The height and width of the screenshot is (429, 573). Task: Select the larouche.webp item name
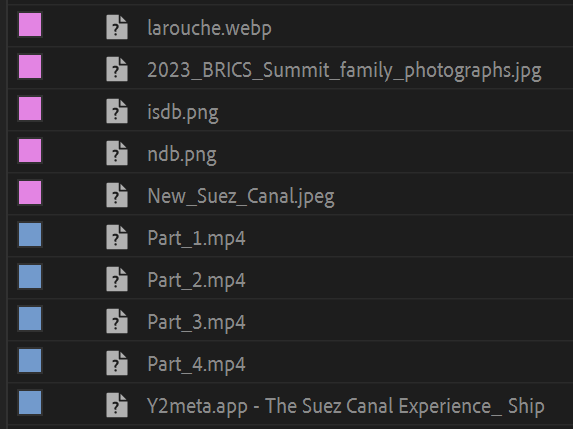(209, 28)
